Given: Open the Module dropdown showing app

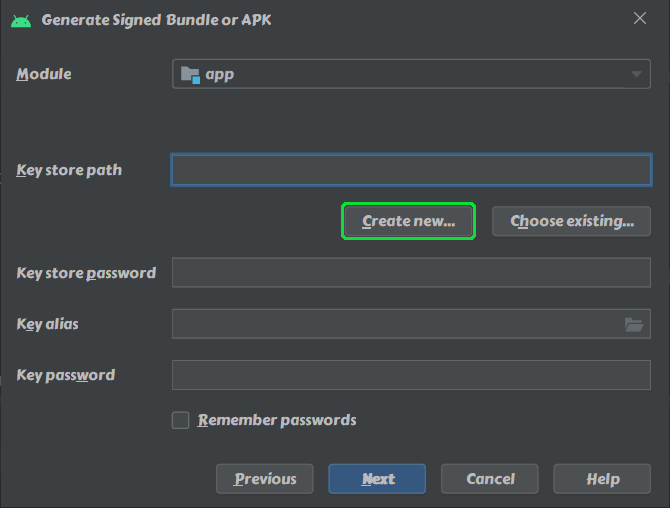Looking at the screenshot, I should 411,74.
